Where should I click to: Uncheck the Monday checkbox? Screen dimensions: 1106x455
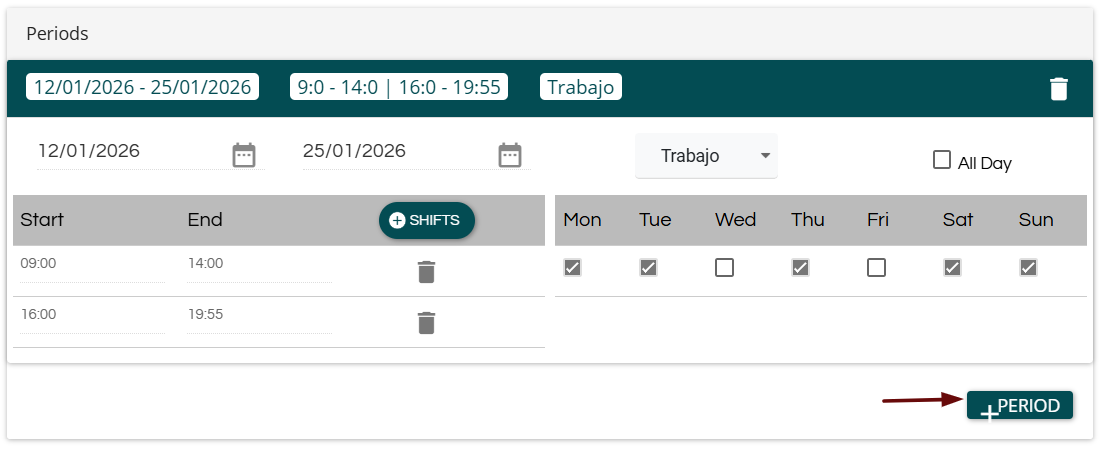(x=572, y=267)
